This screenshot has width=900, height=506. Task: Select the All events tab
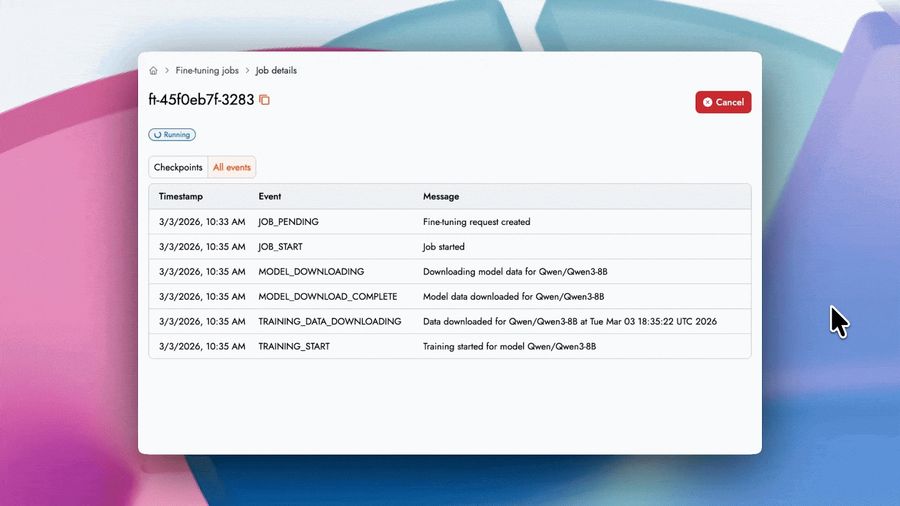coord(232,167)
